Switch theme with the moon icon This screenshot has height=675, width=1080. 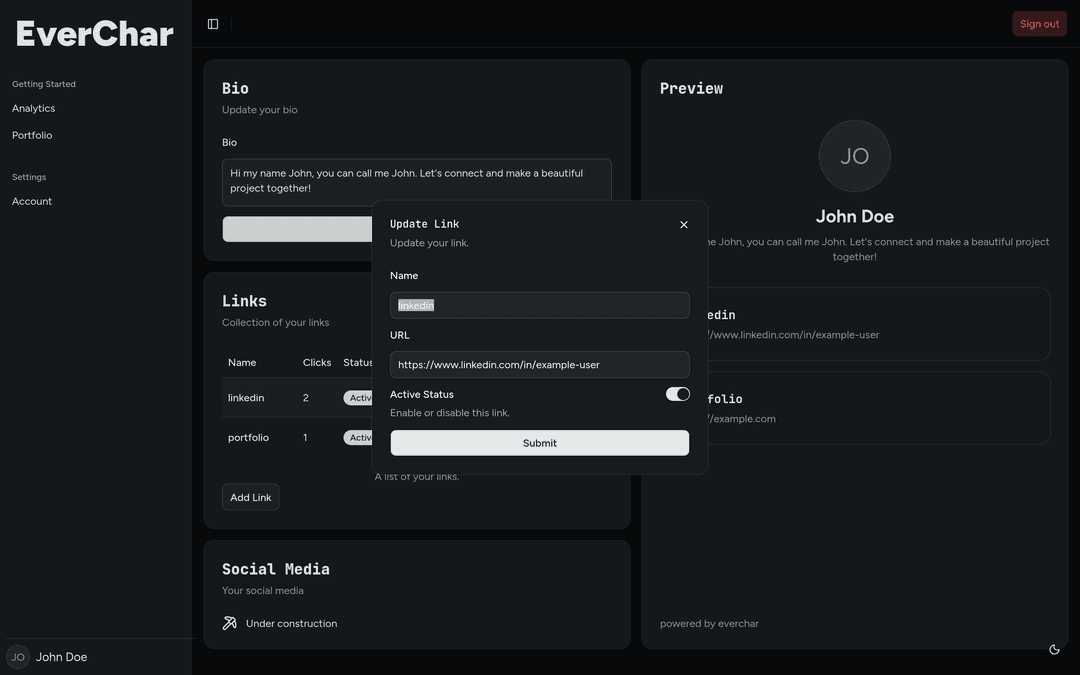1054,650
